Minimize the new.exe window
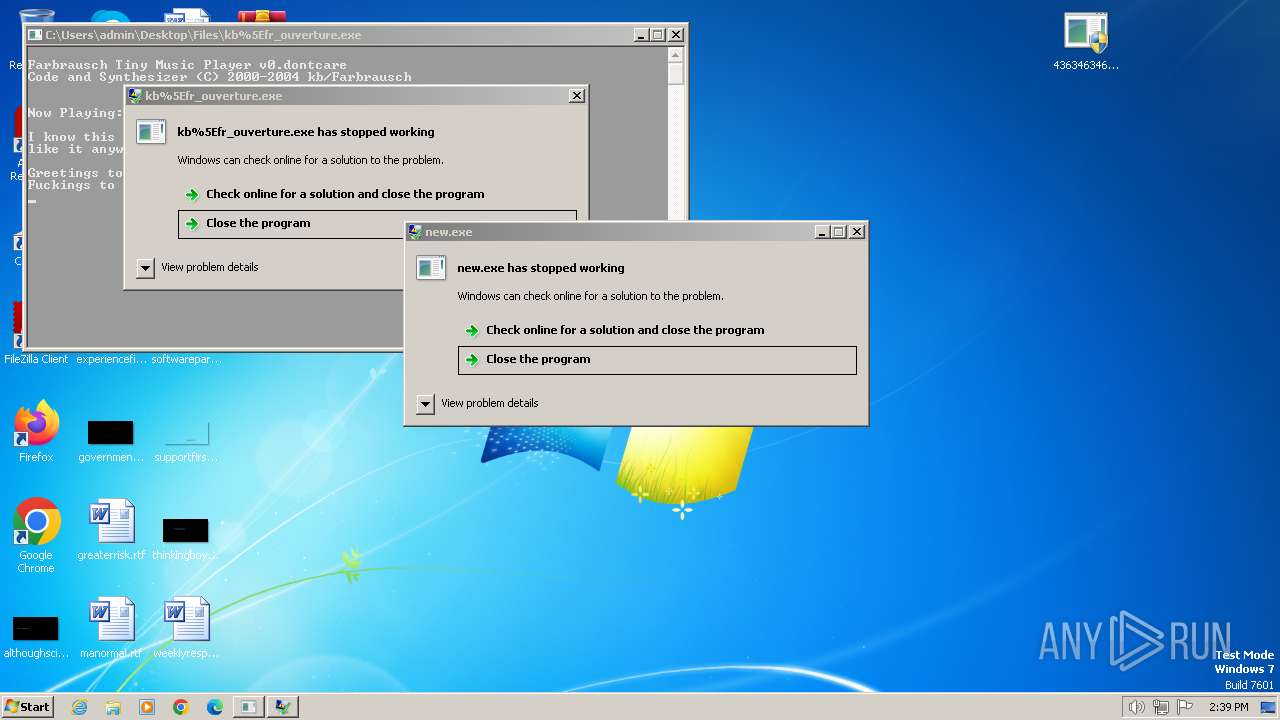This screenshot has height=720, width=1280. [x=822, y=232]
